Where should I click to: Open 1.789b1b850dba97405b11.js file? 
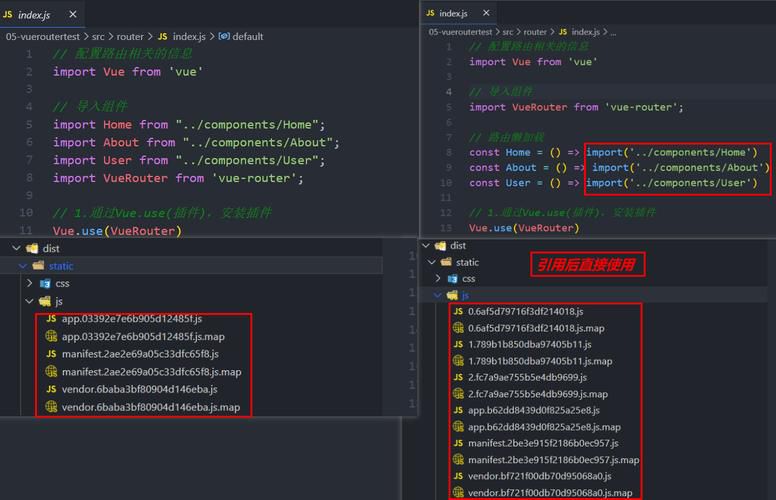click(x=530, y=345)
